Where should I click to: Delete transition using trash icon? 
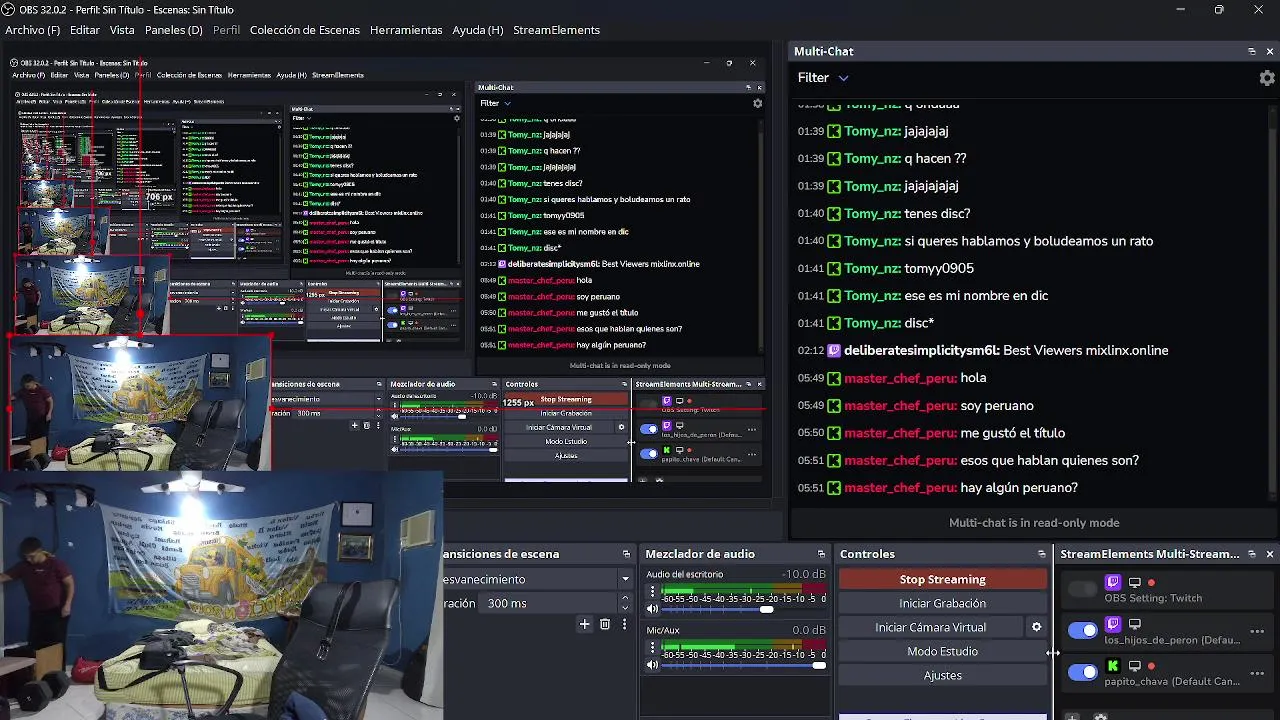click(605, 624)
